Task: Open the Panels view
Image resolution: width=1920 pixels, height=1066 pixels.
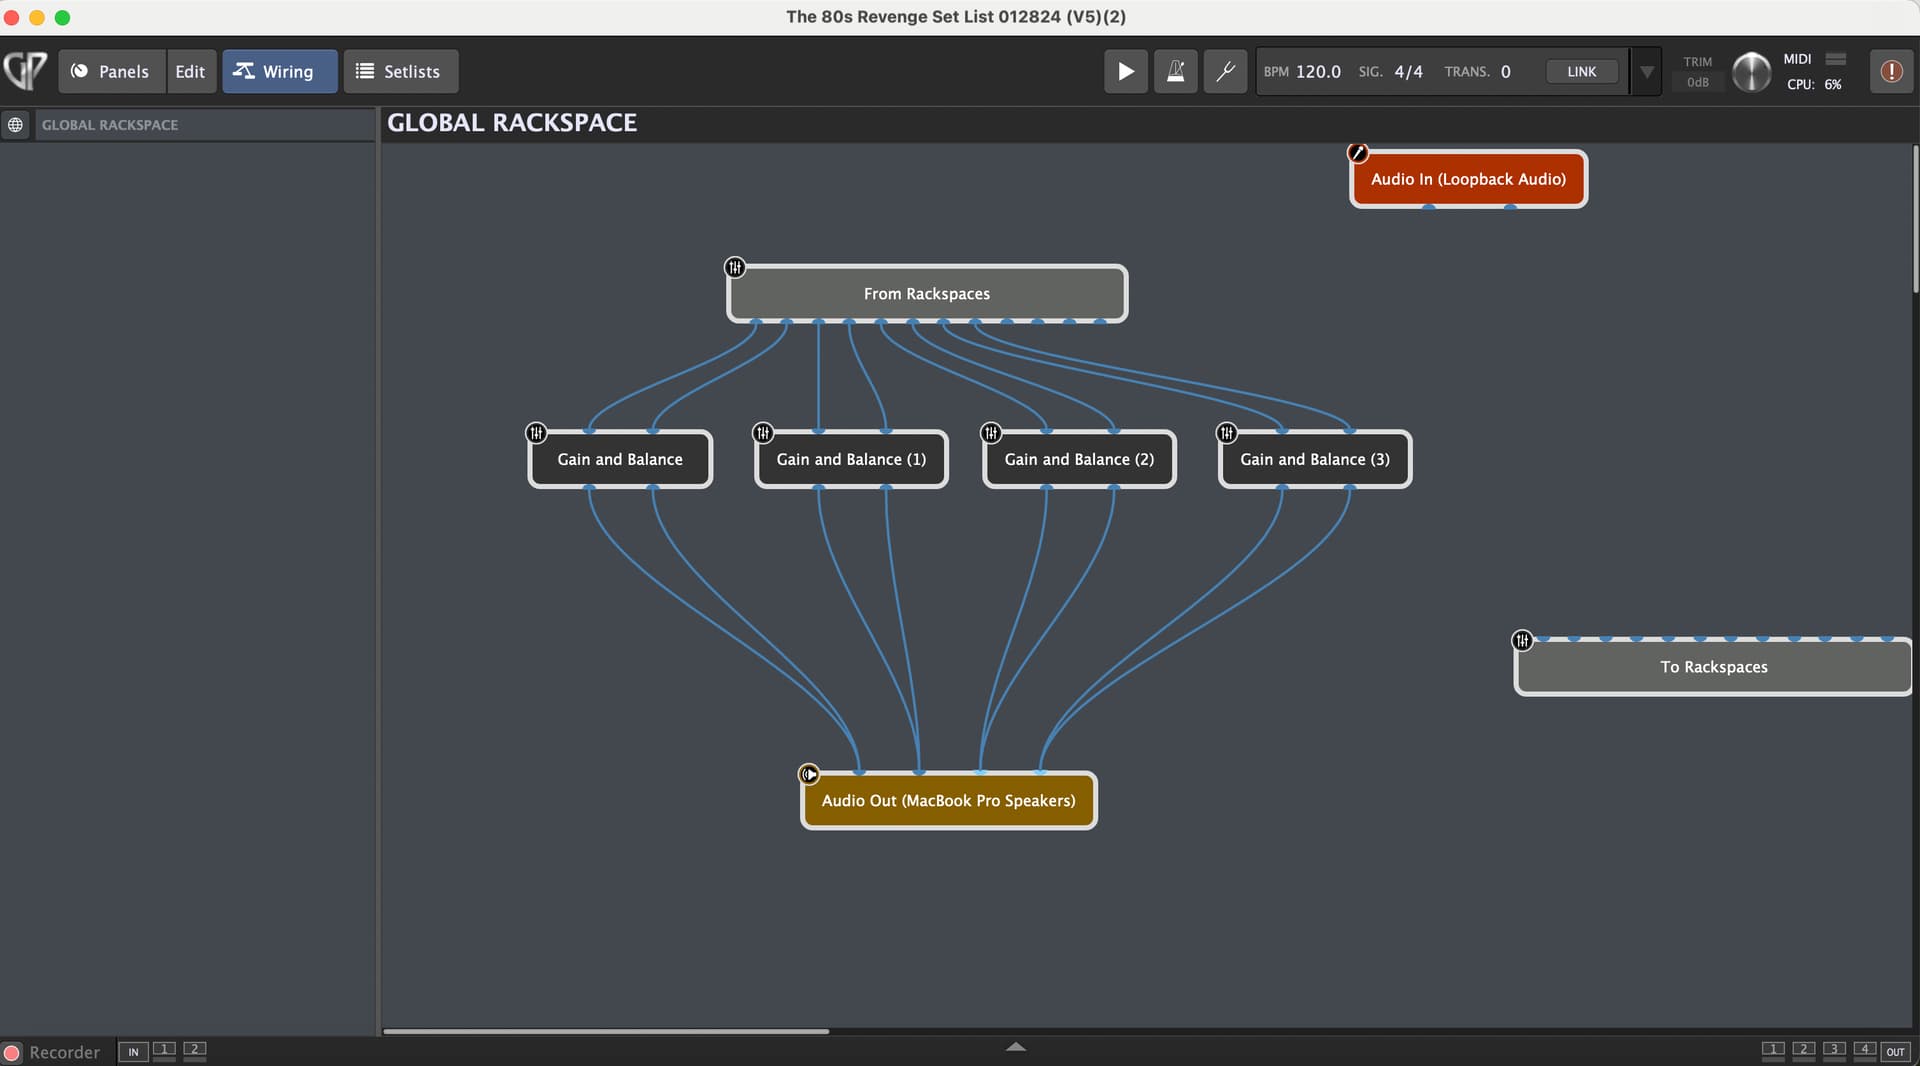Action: click(111, 71)
